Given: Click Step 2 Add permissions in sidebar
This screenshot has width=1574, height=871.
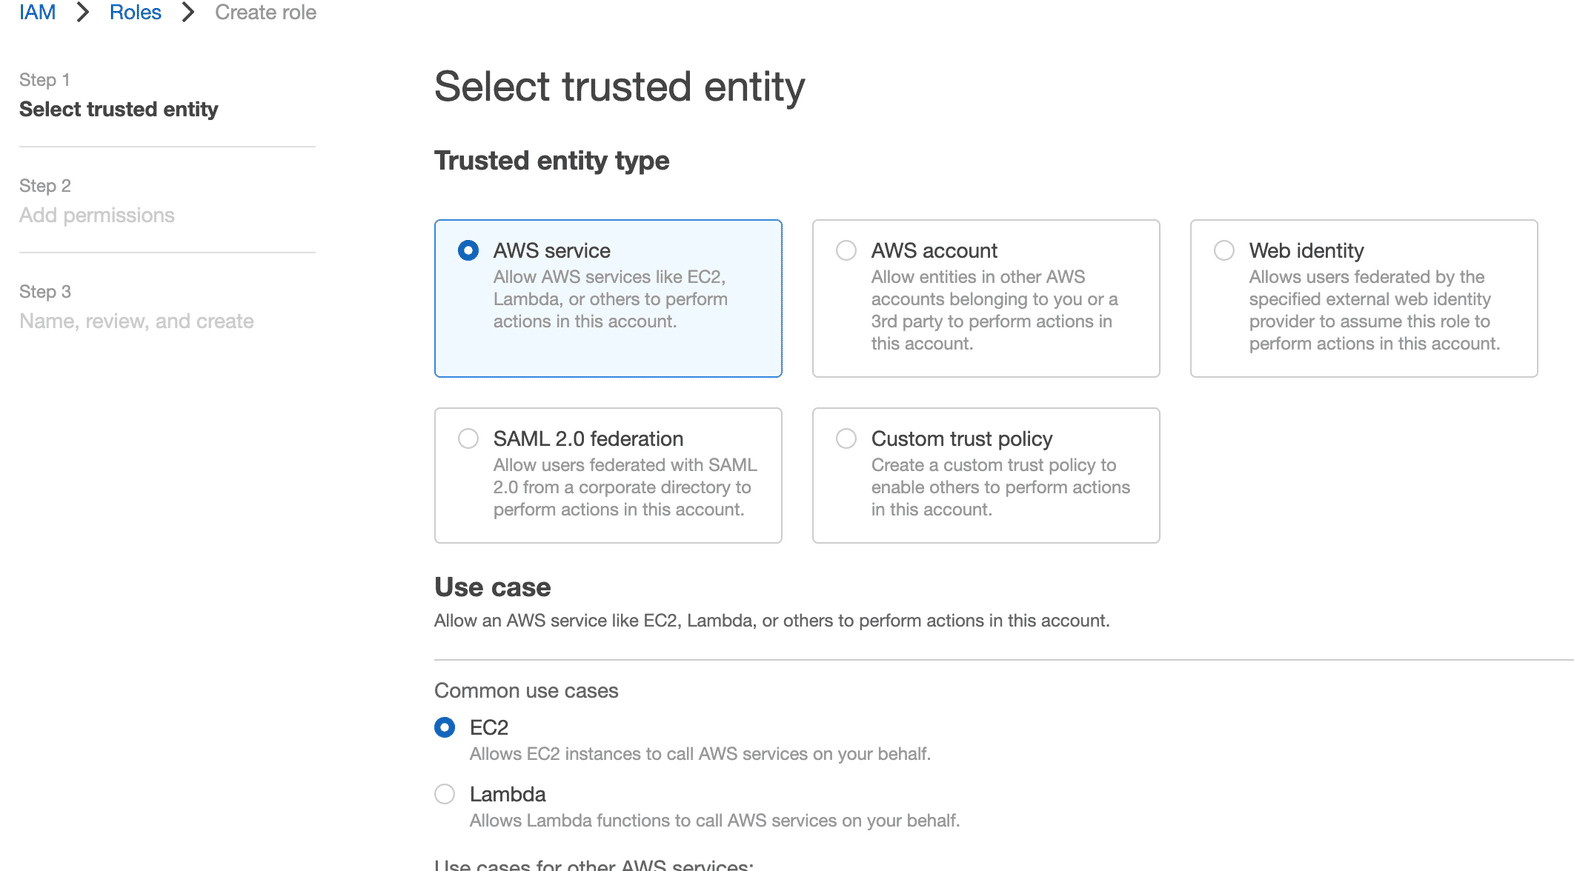Looking at the screenshot, I should click(96, 215).
